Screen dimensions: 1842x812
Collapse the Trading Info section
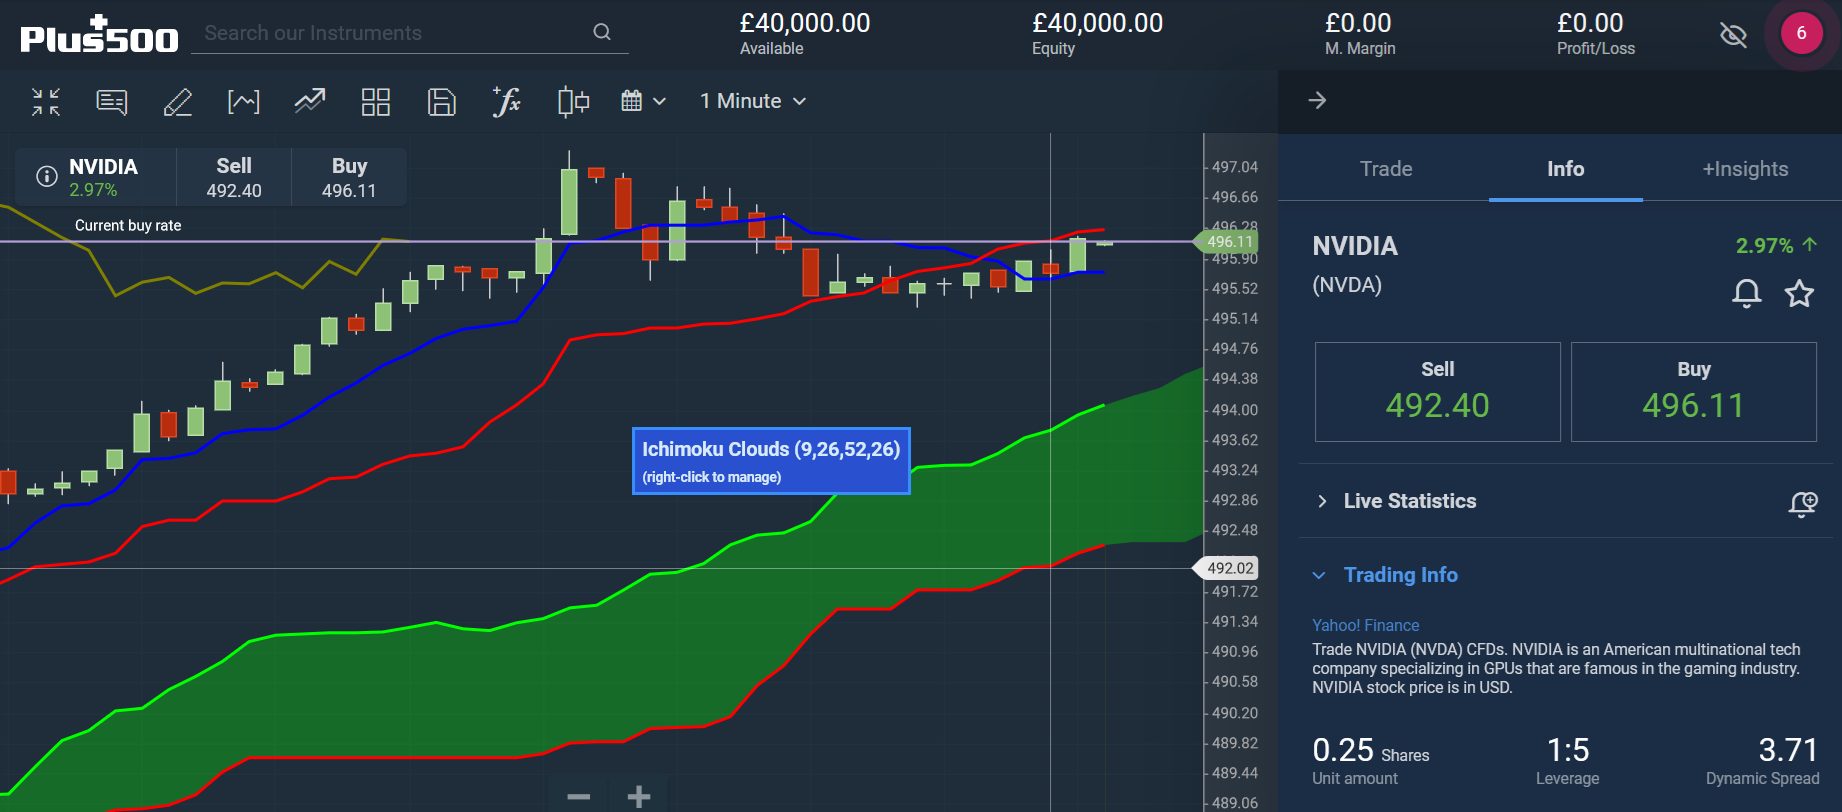pos(1399,575)
